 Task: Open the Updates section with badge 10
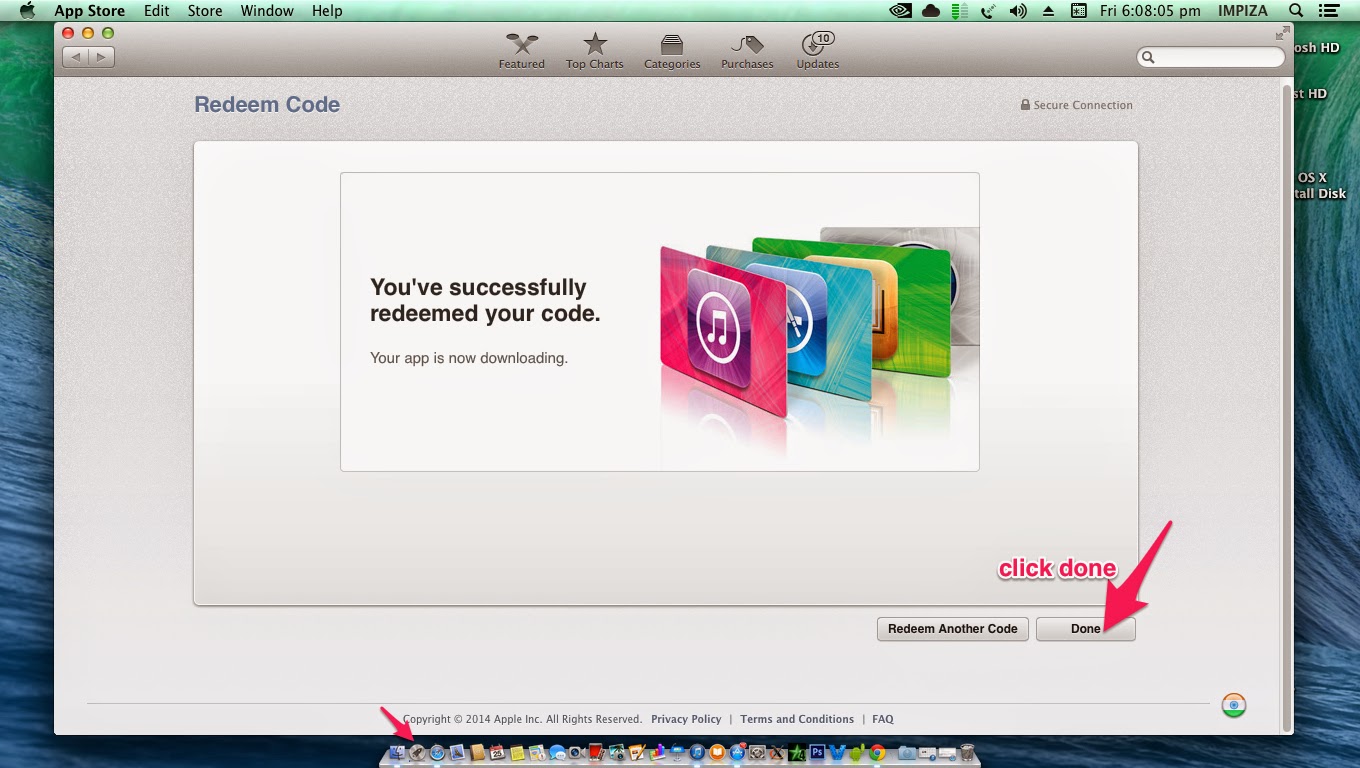click(x=818, y=51)
